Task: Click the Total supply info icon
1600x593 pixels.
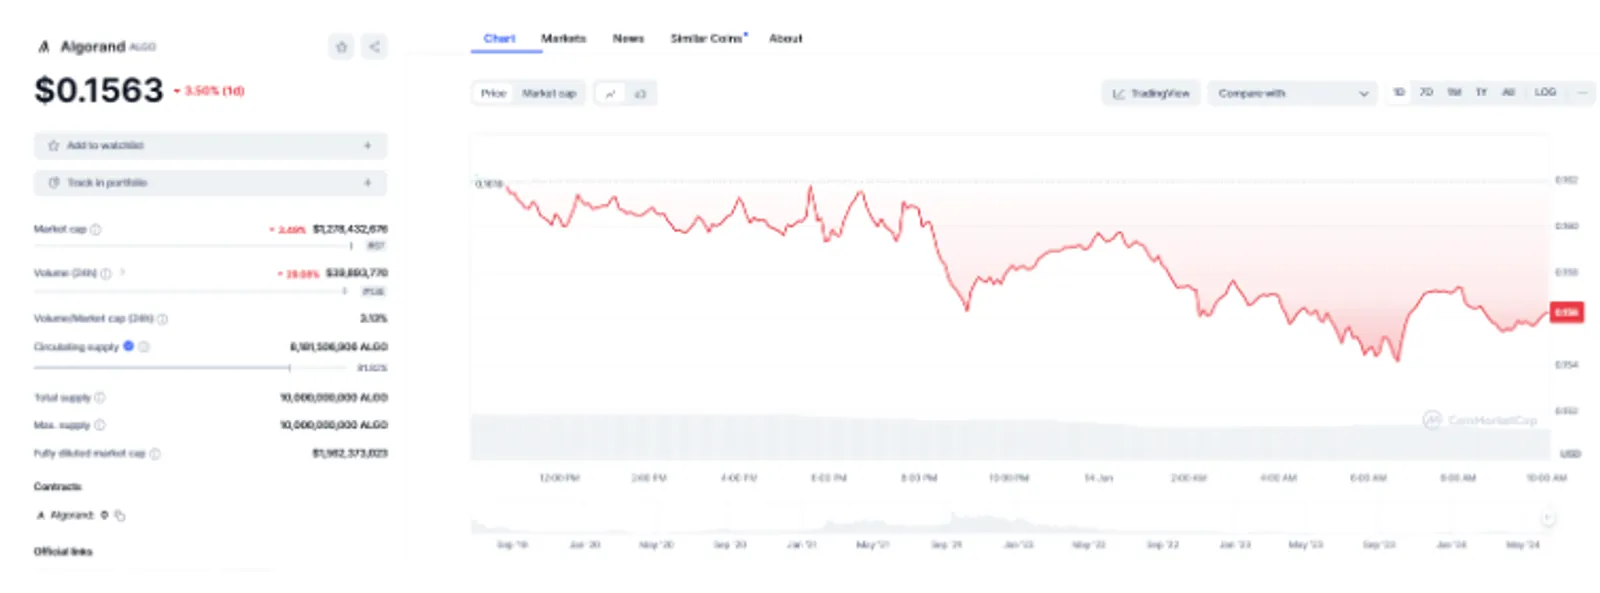Action: (99, 398)
